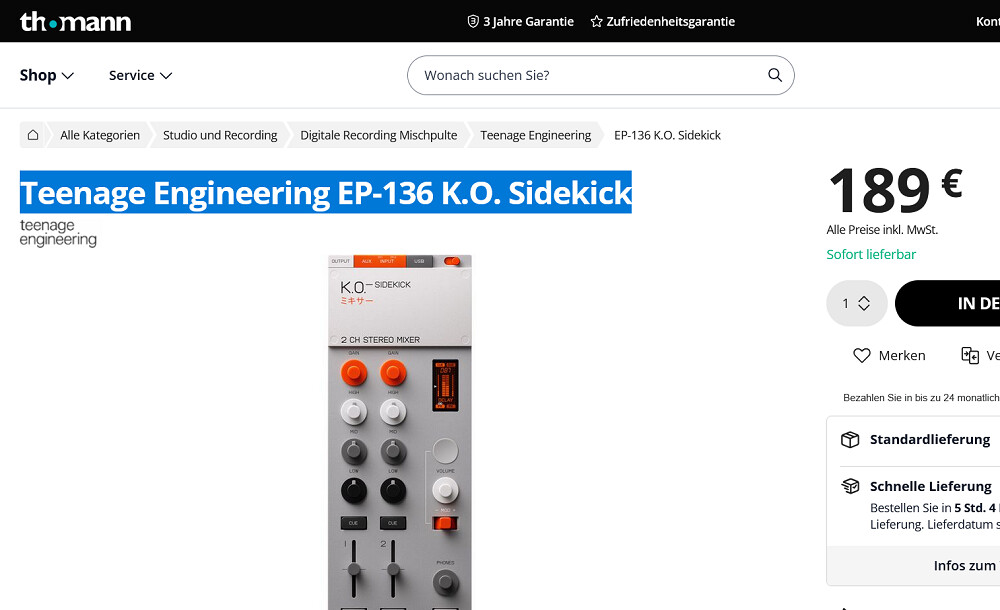Click the Zufriedenheitsgarantie star icon
The height and width of the screenshot is (610, 1000).
[596, 22]
